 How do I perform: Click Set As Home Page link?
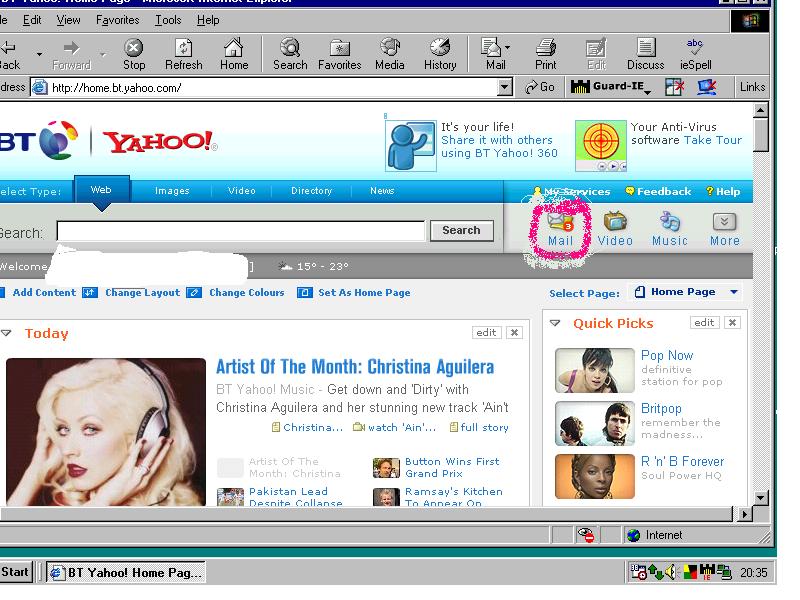point(364,292)
